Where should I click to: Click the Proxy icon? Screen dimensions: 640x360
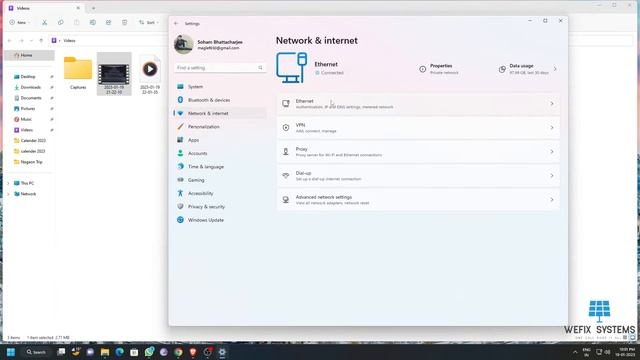pos(286,152)
